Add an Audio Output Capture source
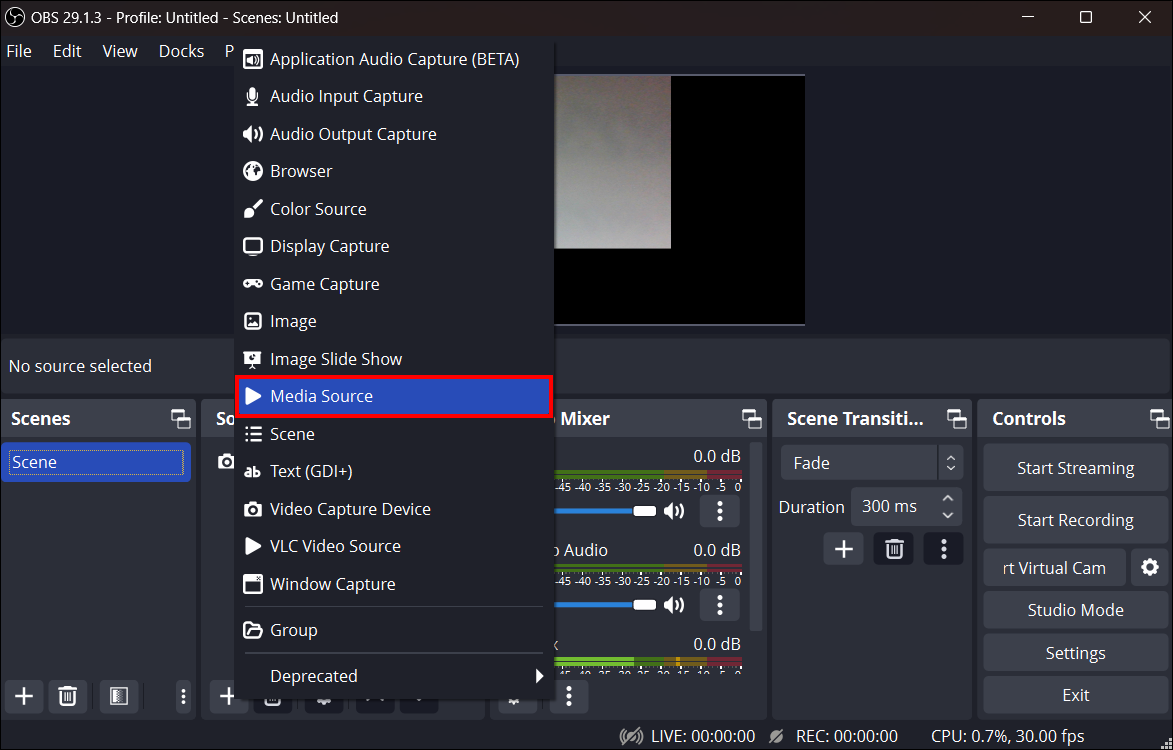 pyautogui.click(x=394, y=134)
